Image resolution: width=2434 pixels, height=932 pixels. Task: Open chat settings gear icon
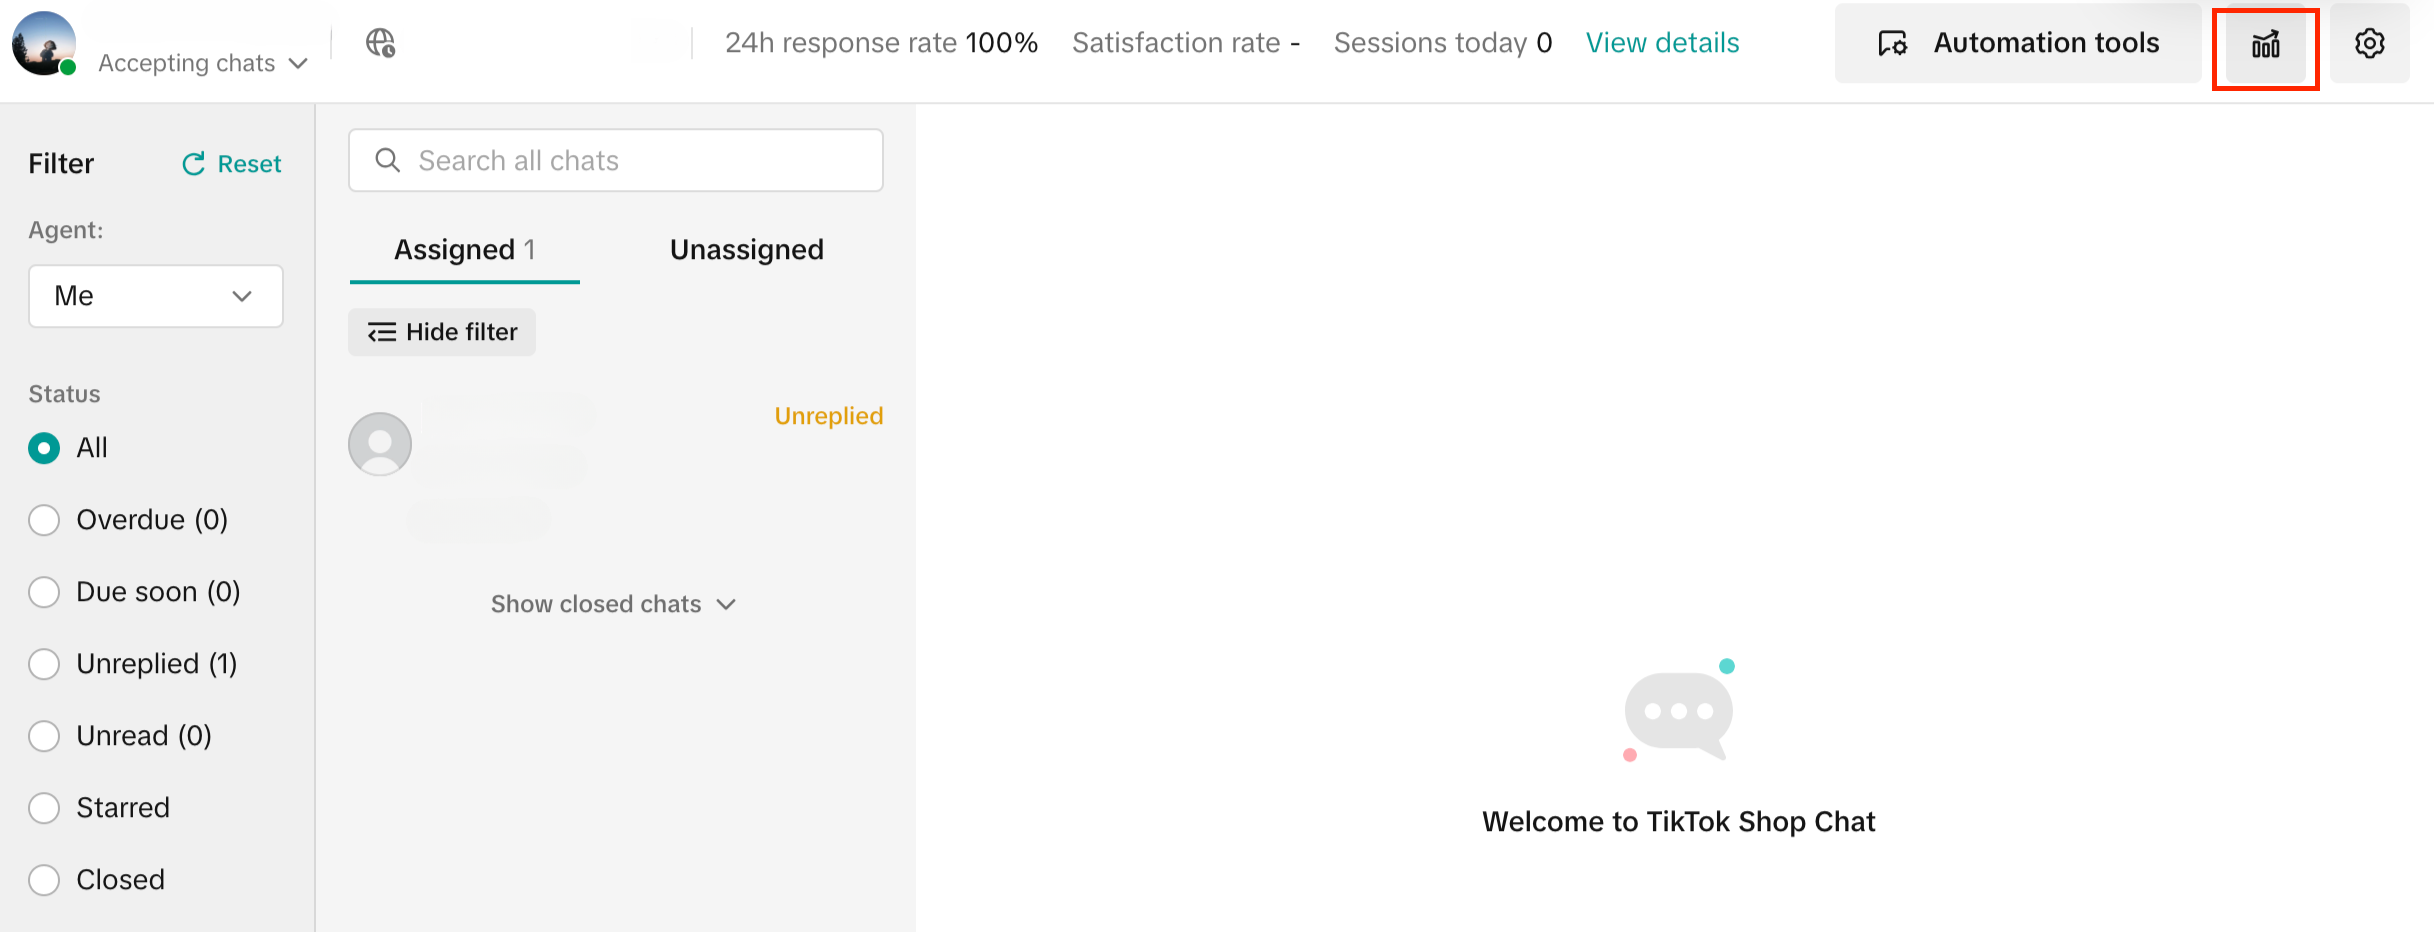[x=2369, y=44]
